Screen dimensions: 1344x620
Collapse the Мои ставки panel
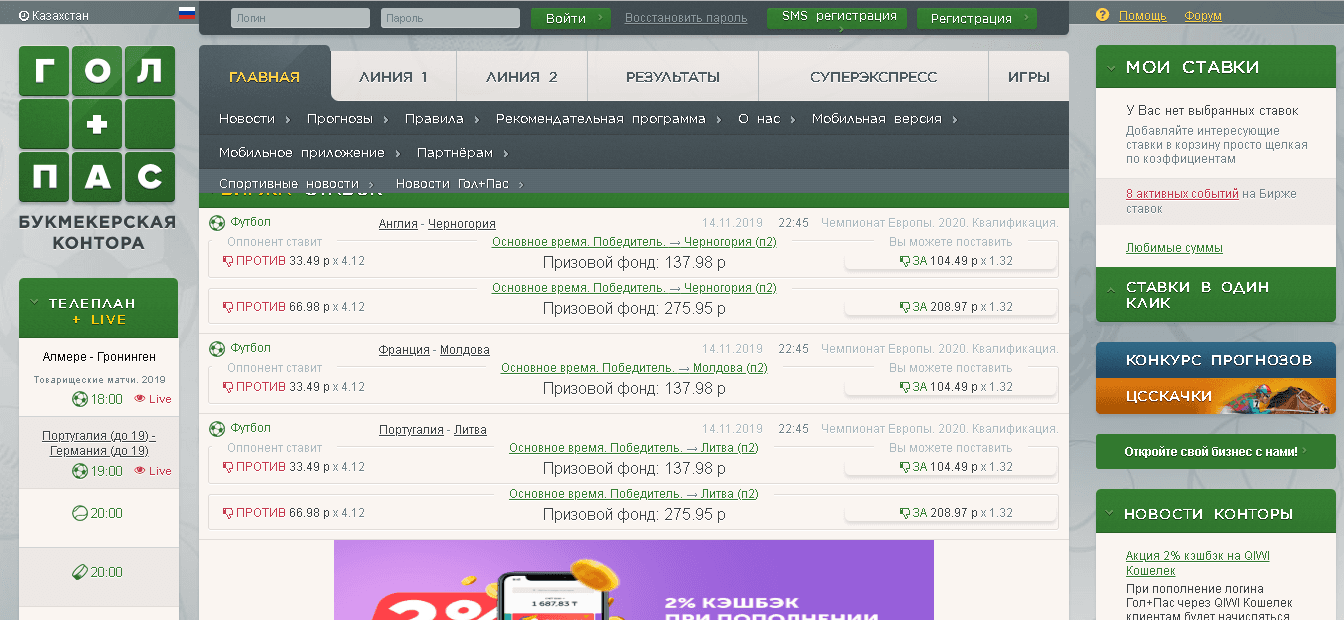(x=1110, y=68)
